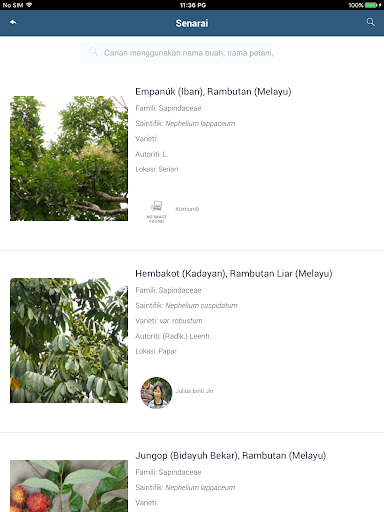Tap the Senarai header title
This screenshot has width=384, height=512.
pos(192,23)
